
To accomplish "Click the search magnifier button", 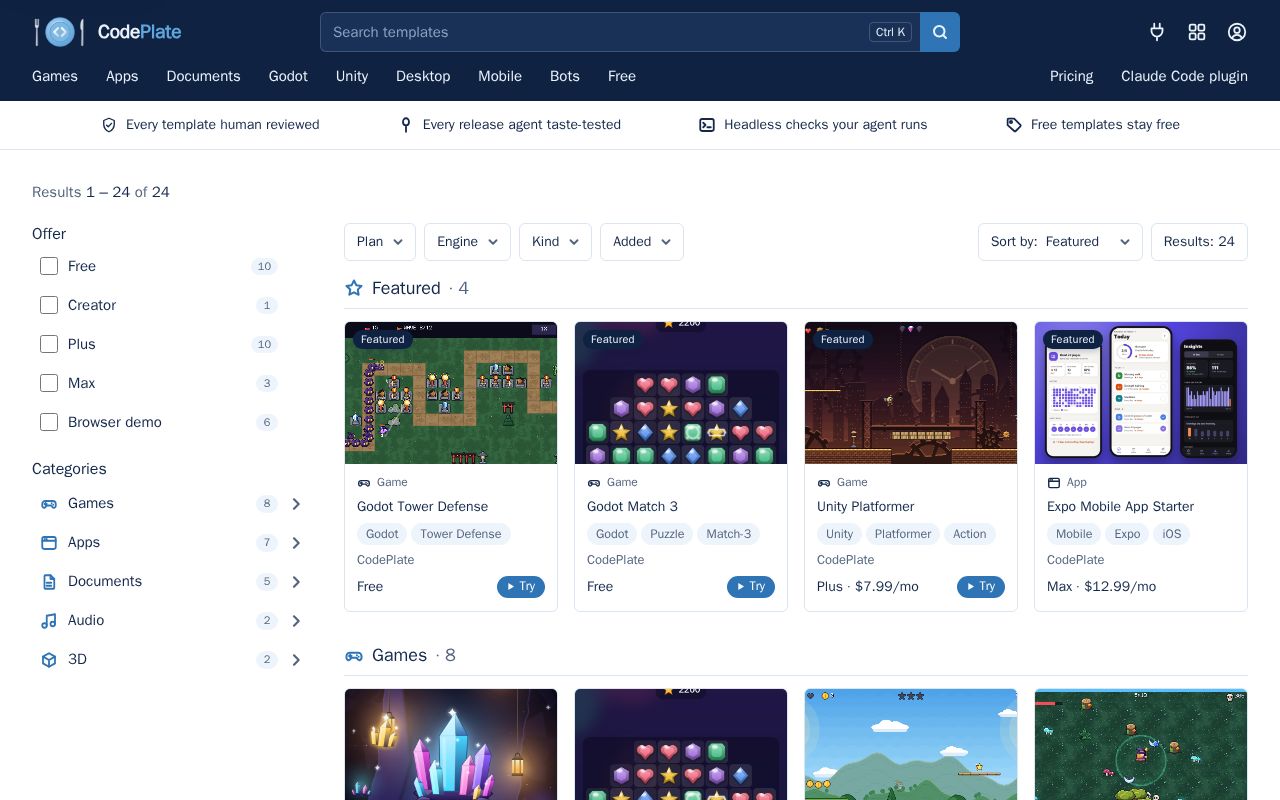I will (x=940, y=32).
